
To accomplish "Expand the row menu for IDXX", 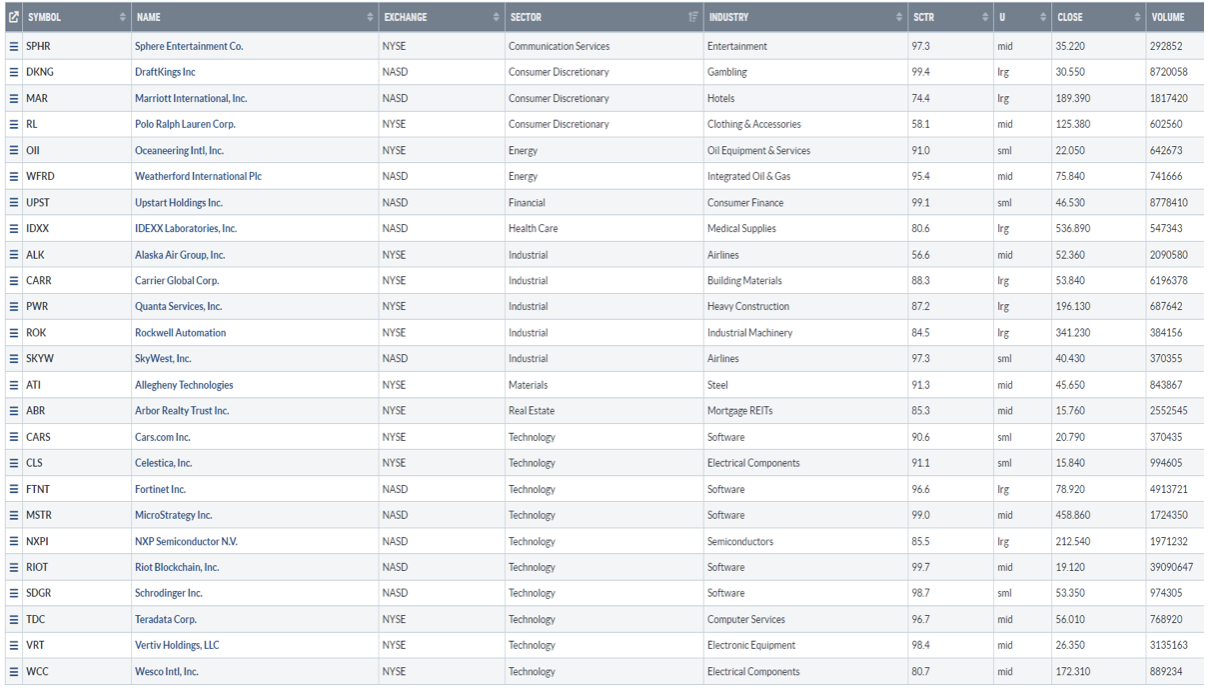I will tap(14, 228).
